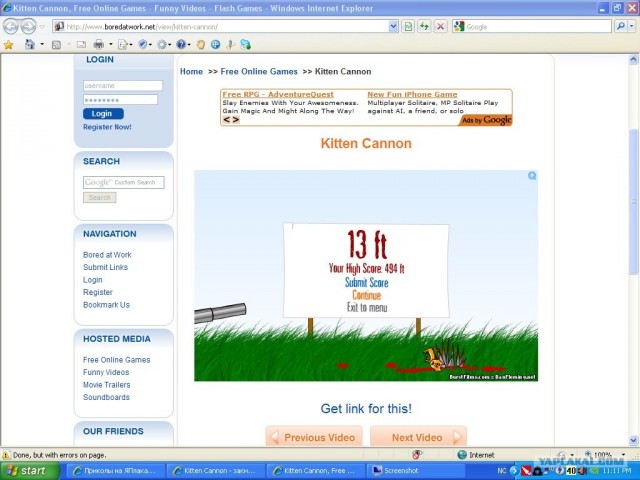640x480 pixels.
Task: Click the Next Video button
Action: tap(418, 437)
